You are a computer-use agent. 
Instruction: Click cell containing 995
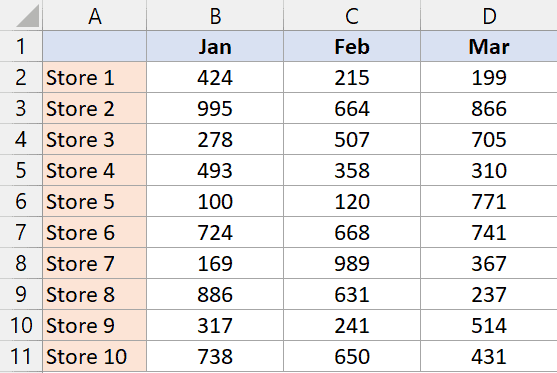tap(215, 108)
